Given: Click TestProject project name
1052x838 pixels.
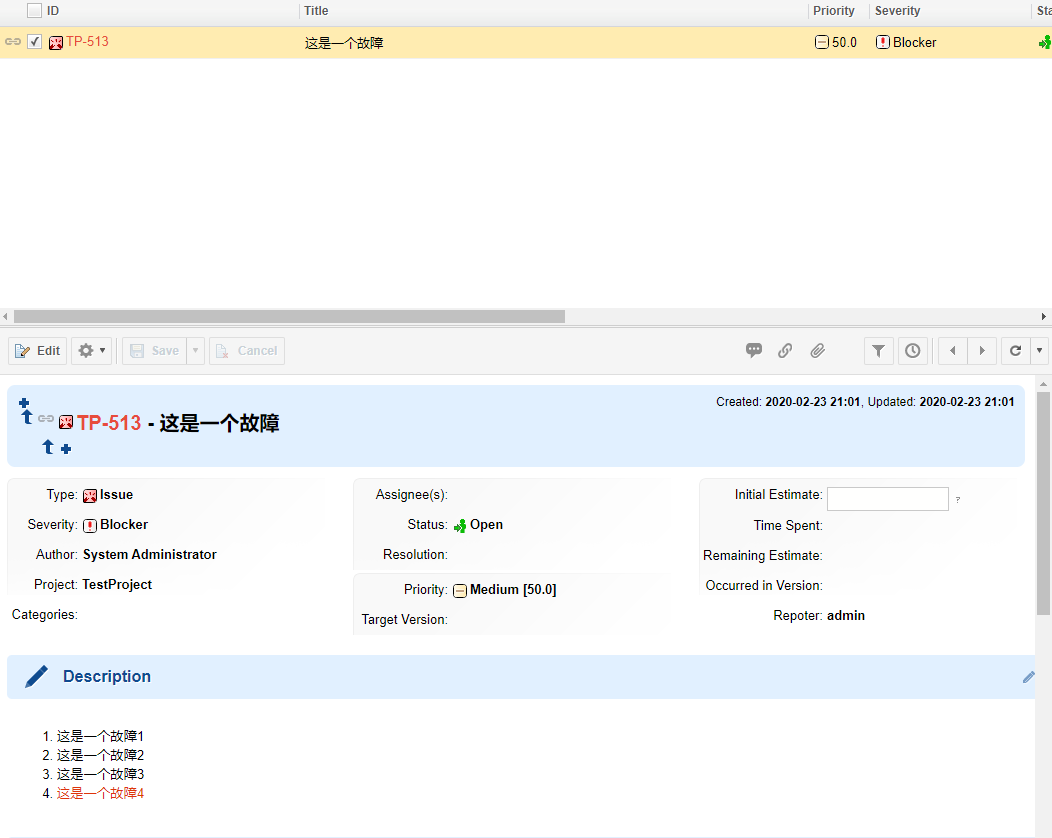Looking at the screenshot, I should (x=117, y=584).
